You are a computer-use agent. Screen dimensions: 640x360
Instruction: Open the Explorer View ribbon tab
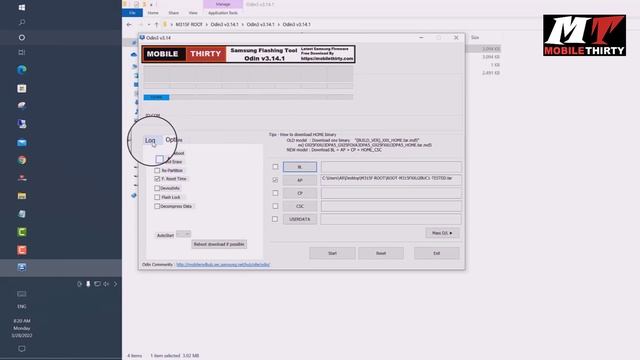pyautogui.click(x=193, y=13)
